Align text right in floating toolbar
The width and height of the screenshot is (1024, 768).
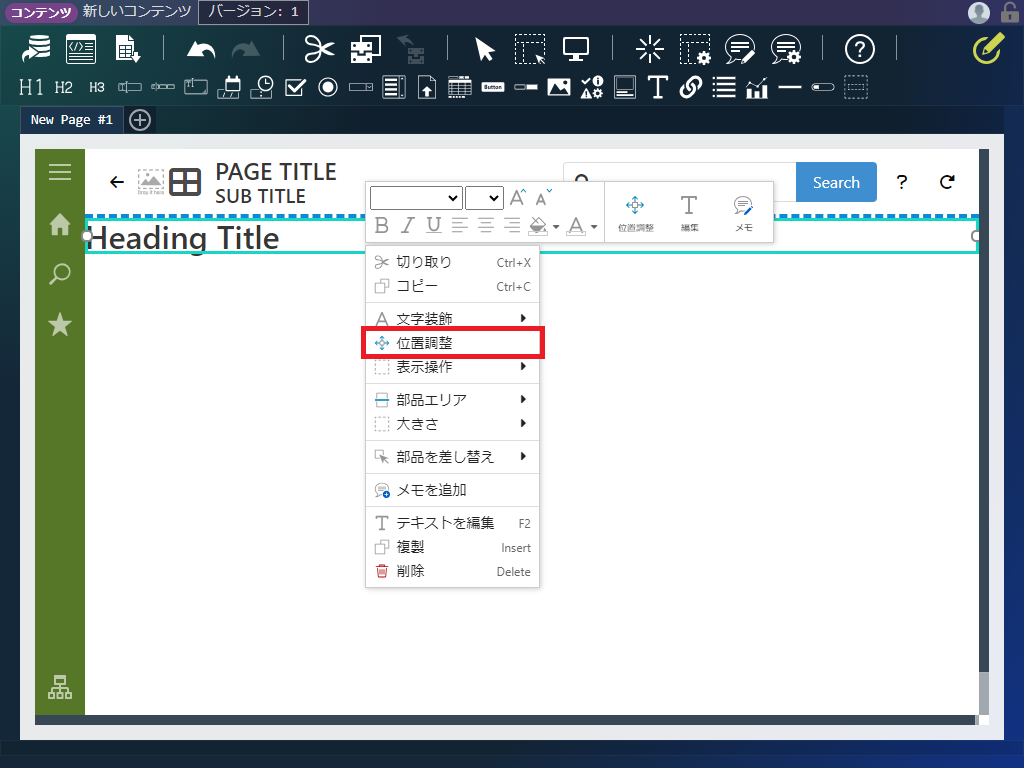click(511, 225)
